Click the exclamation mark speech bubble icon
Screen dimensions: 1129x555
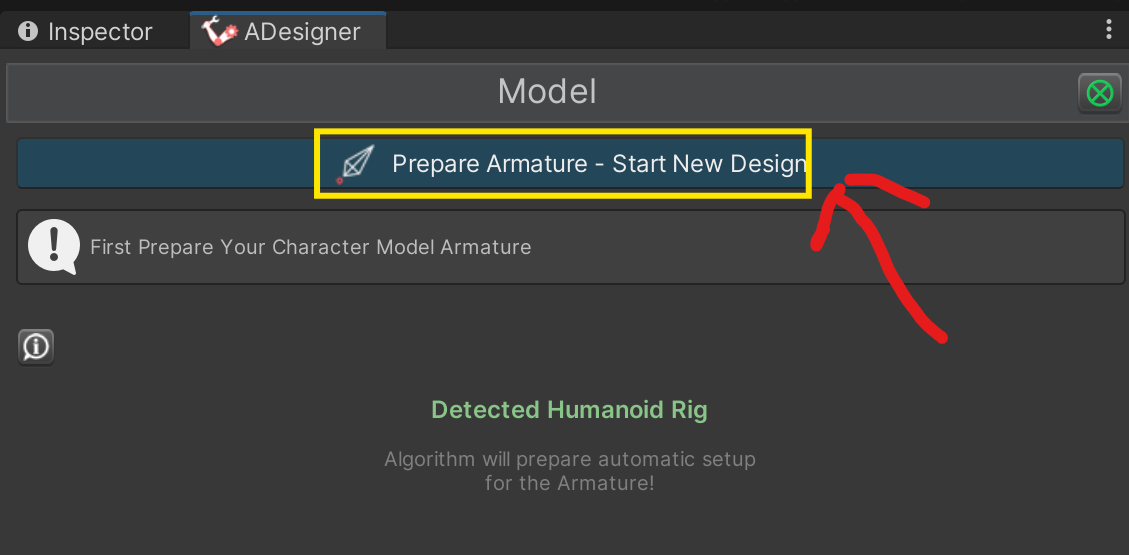click(x=53, y=247)
